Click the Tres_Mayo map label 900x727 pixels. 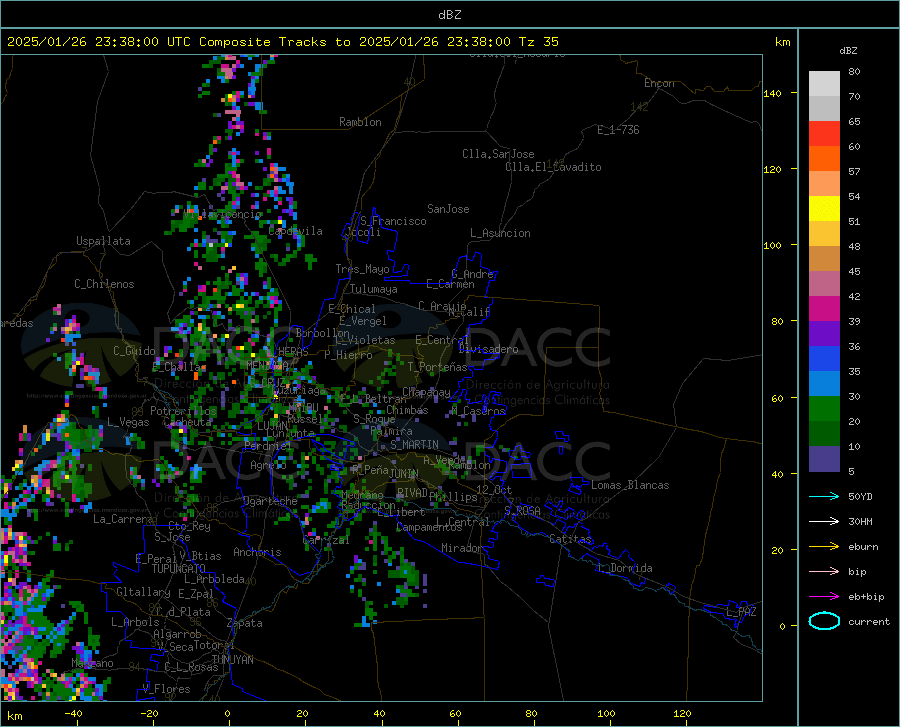pyautogui.click(x=362, y=269)
